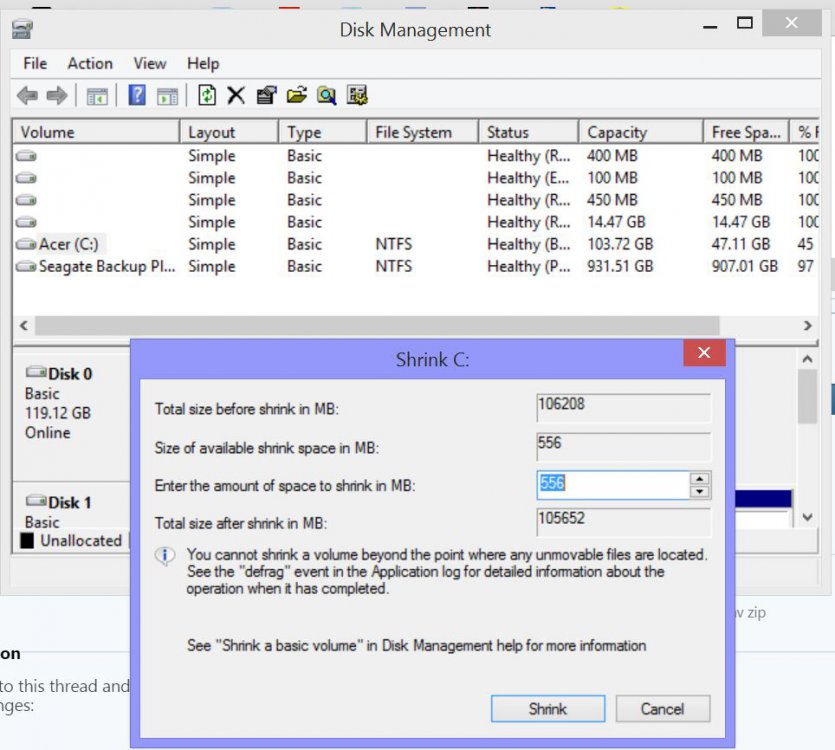Click the 907.01 GB free space cell
835x750 pixels.
tap(744, 266)
